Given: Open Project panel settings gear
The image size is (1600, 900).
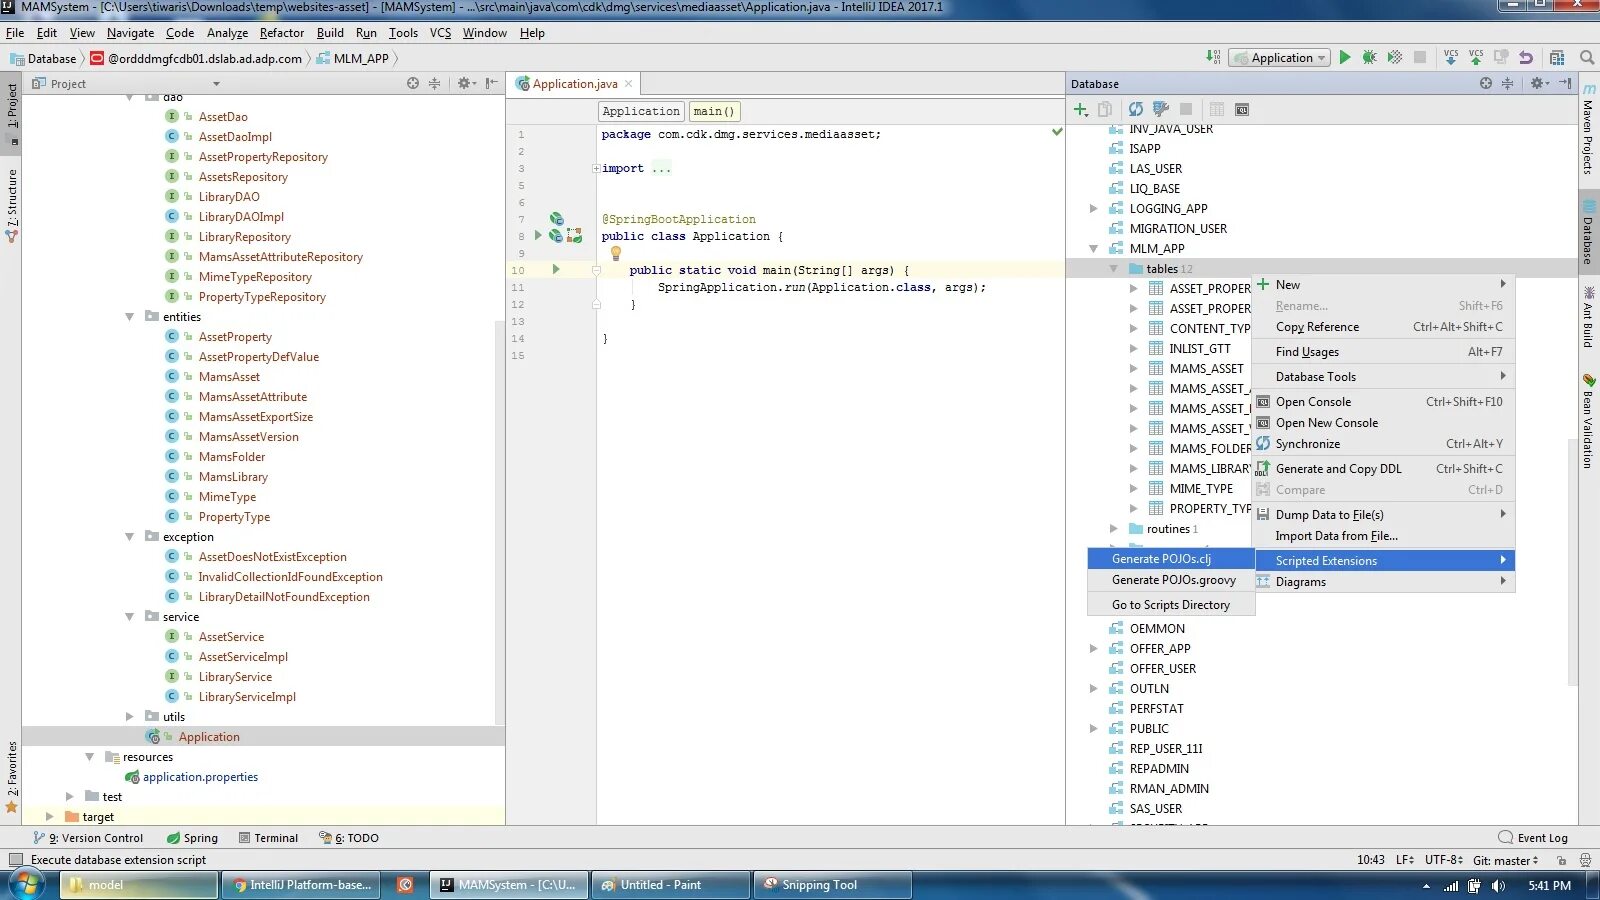Looking at the screenshot, I should point(465,84).
